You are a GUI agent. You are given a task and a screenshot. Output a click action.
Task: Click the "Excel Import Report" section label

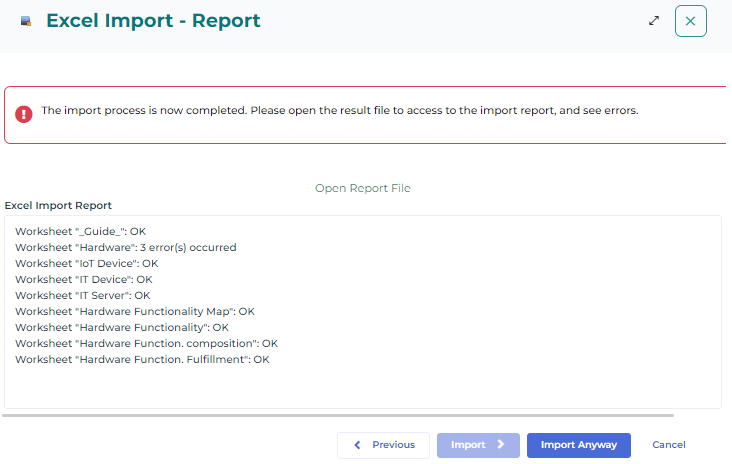pos(58,205)
